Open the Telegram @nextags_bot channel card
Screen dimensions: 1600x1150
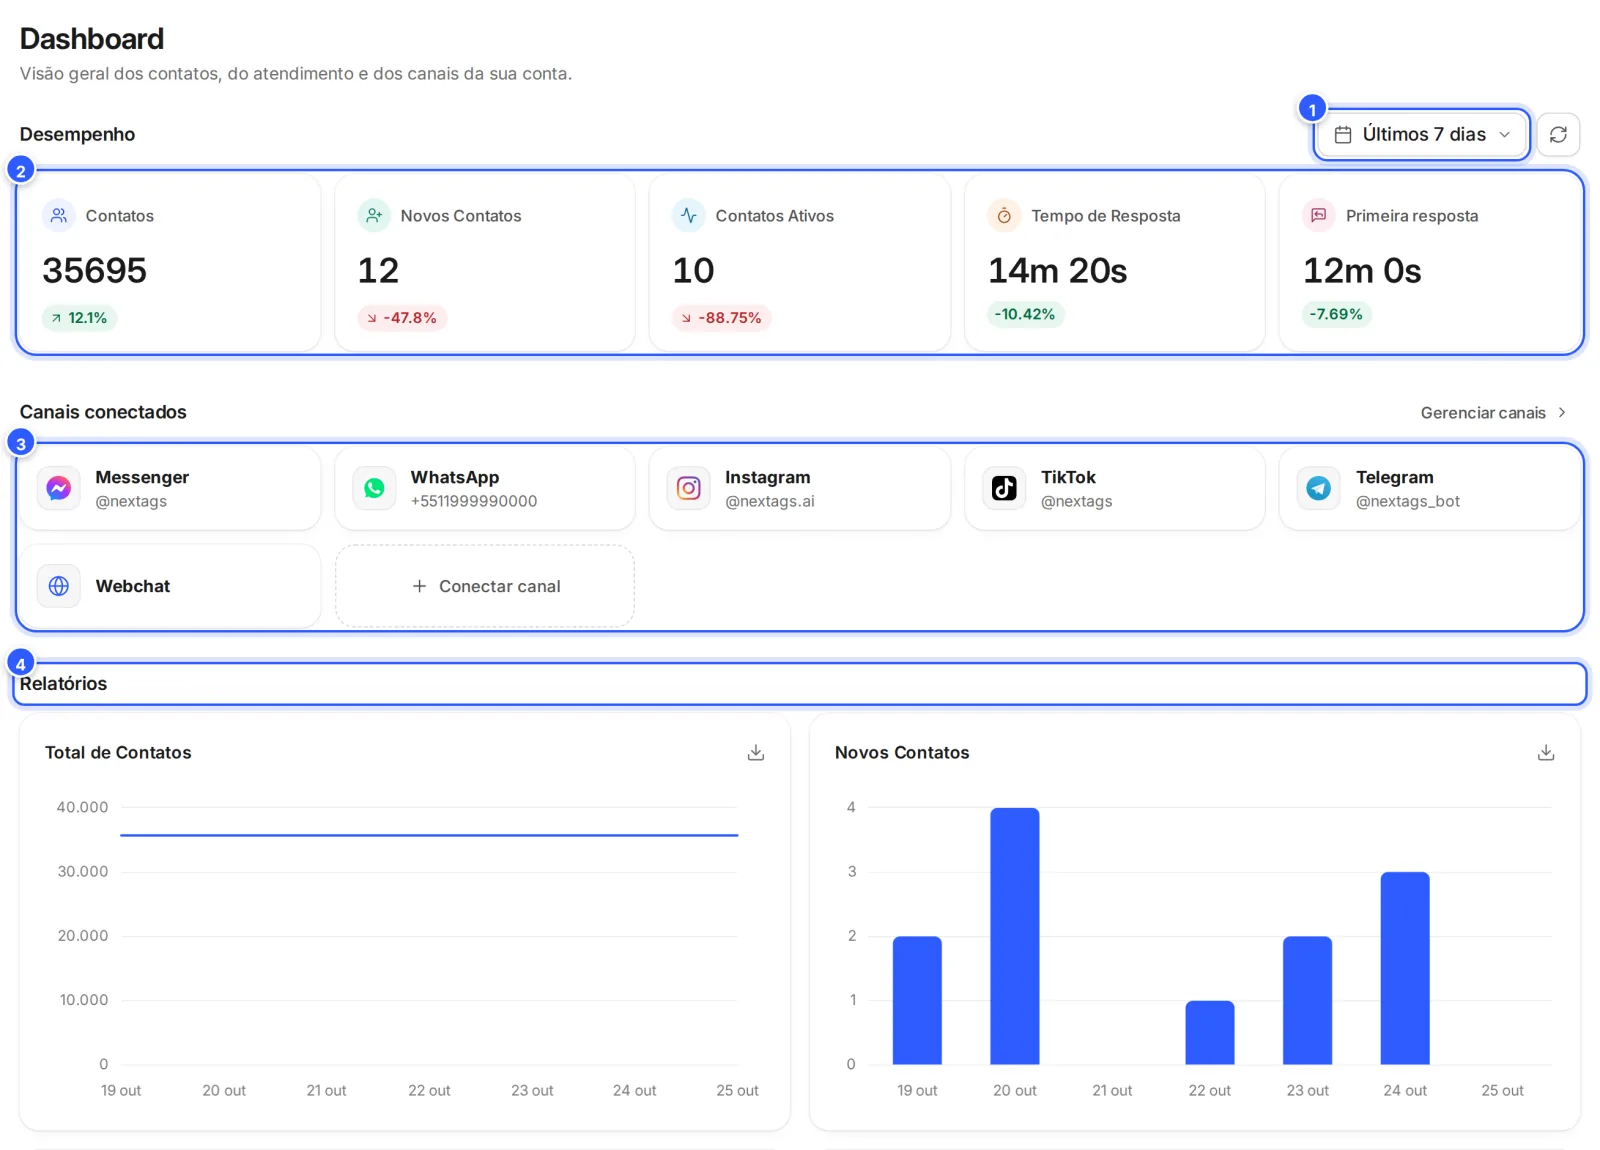(x=1430, y=488)
